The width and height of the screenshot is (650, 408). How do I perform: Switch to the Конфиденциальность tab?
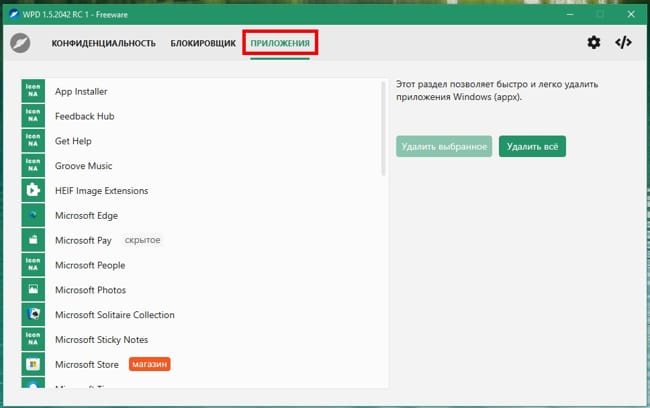pyautogui.click(x=104, y=43)
